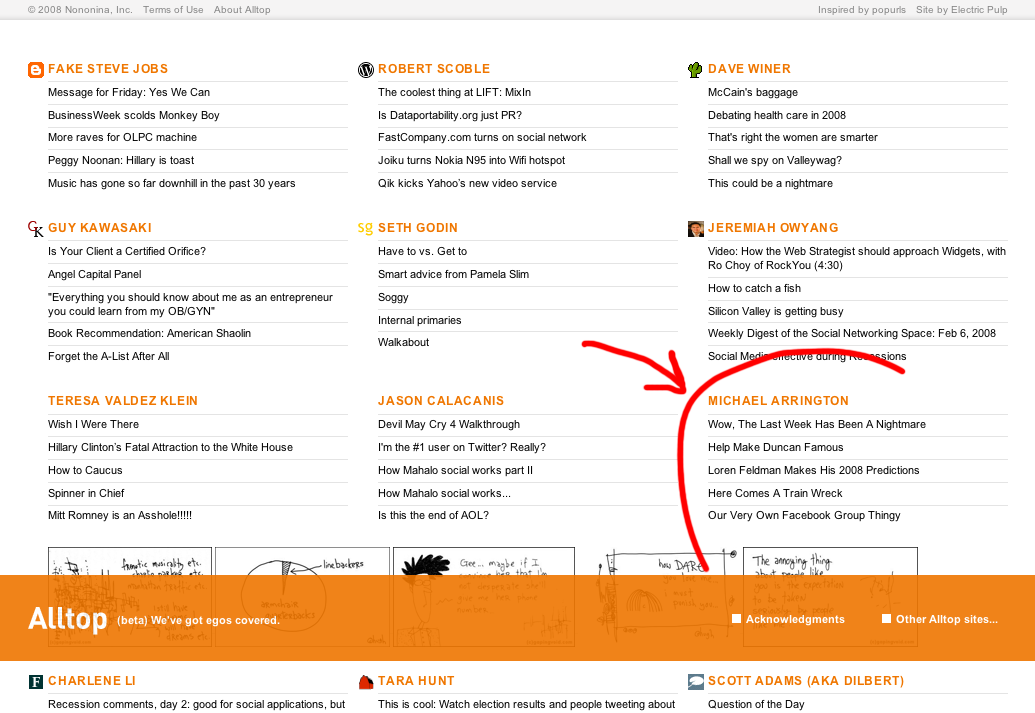Viewport: 1035px width, 713px height.
Task: Open the TERESA VALDEZ KLEIN heading
Action: 123,401
